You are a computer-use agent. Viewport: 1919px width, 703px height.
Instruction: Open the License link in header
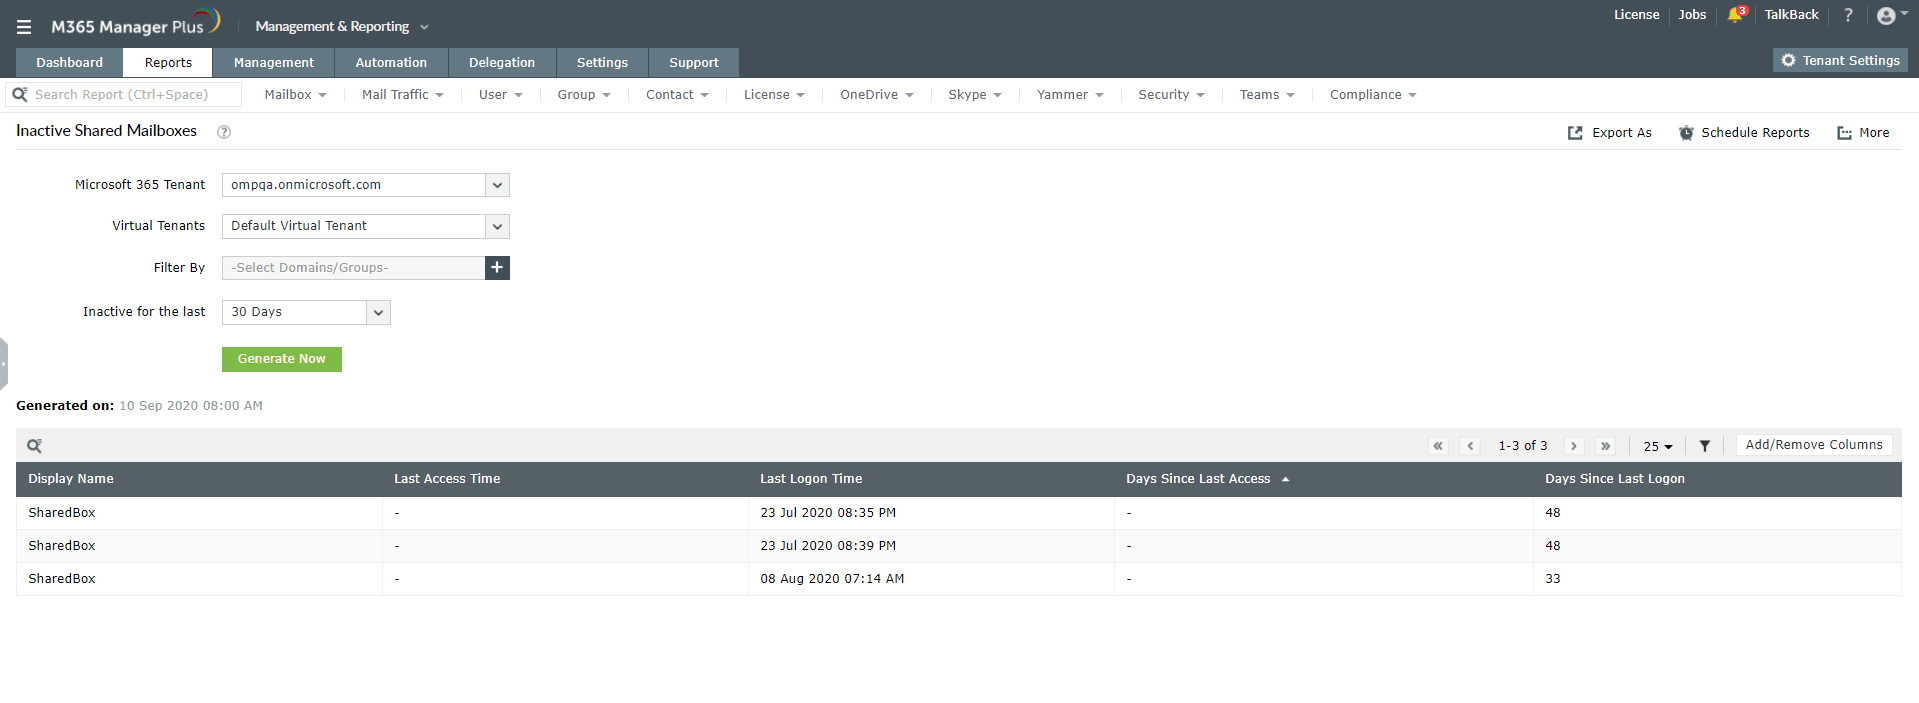(x=1636, y=15)
